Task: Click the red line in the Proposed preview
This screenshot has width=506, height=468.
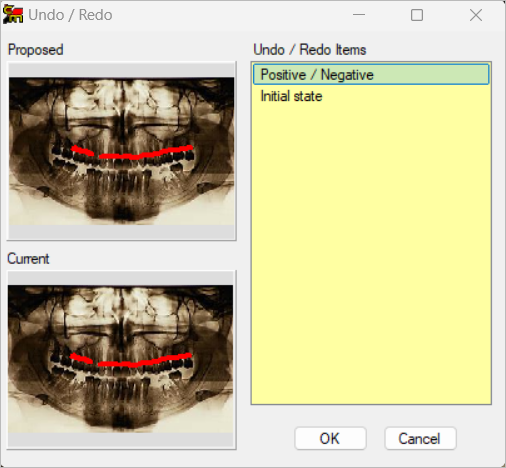Action: point(132,153)
